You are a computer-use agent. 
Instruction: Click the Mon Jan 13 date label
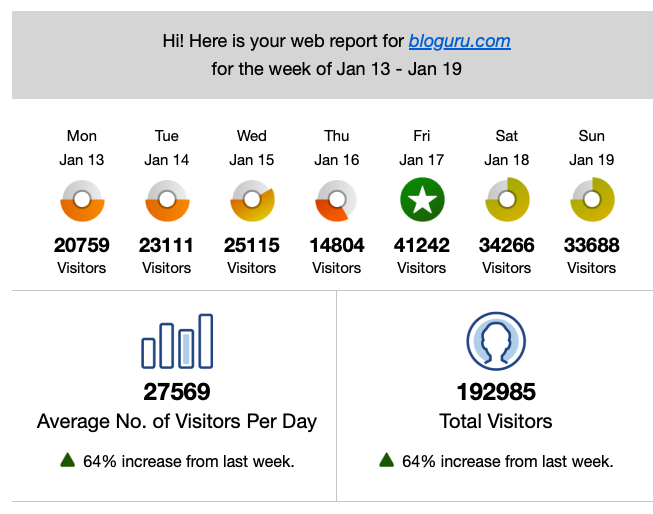coord(82,148)
